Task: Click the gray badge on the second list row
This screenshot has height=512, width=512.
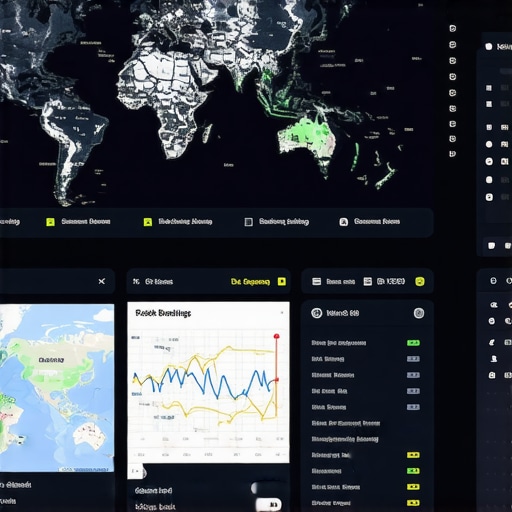Action: tap(413, 359)
